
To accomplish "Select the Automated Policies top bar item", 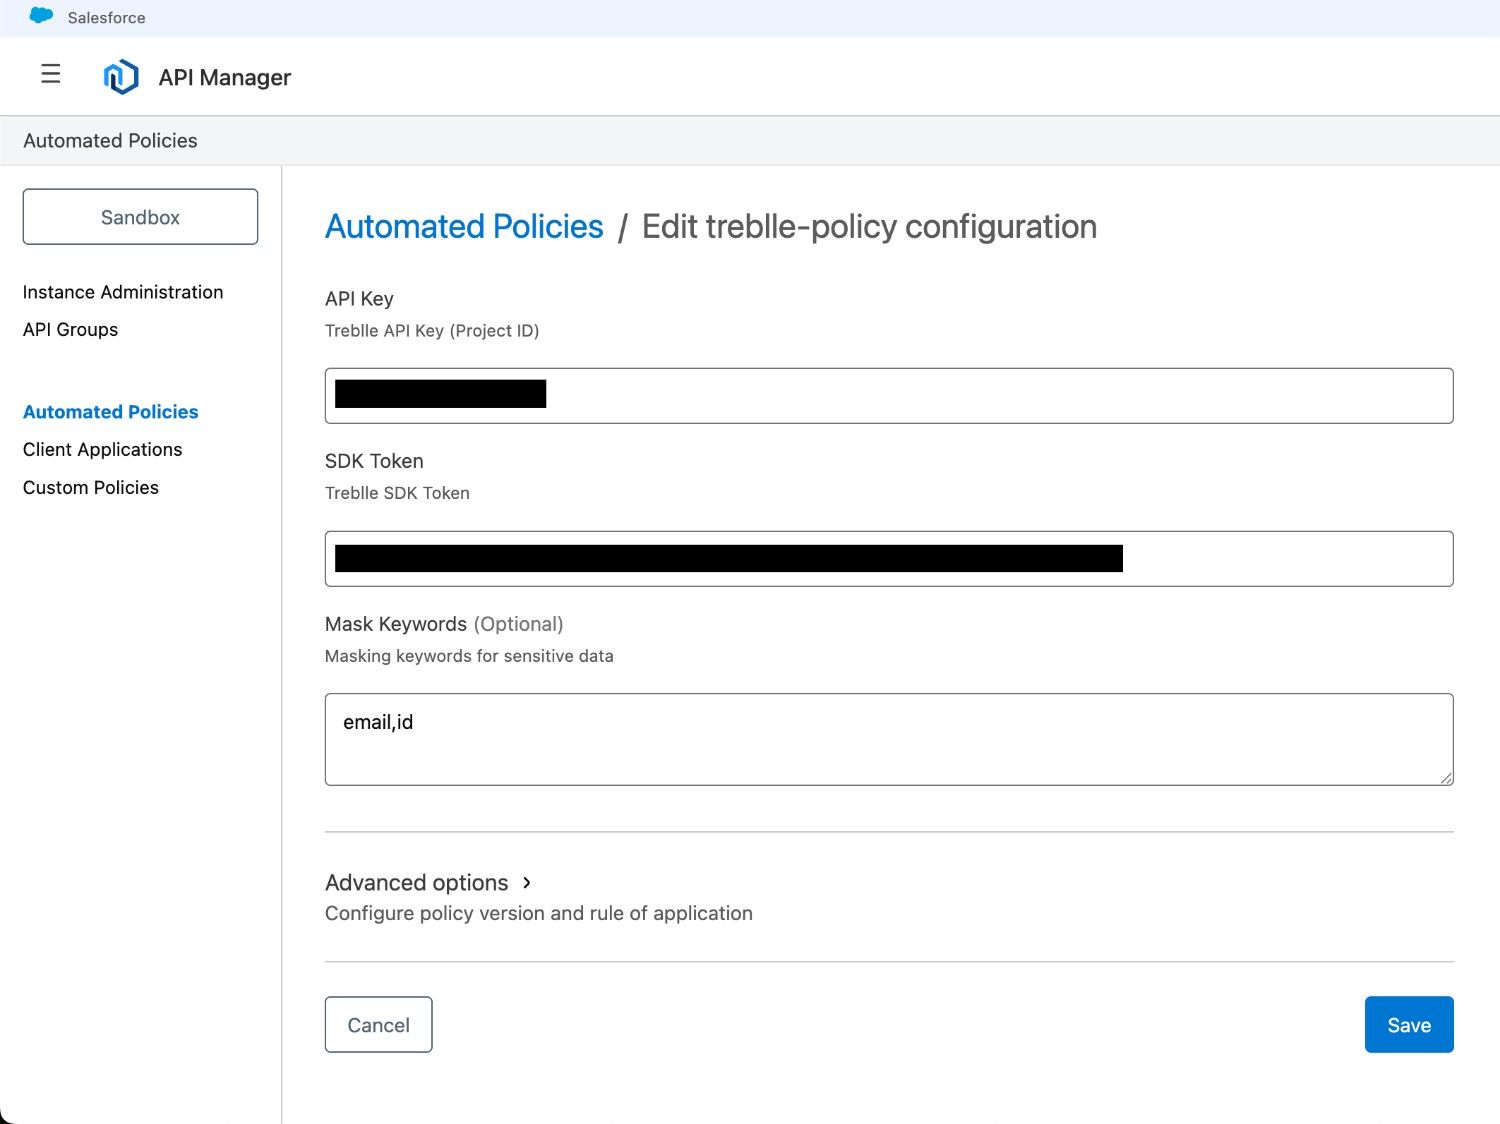I will click(109, 140).
